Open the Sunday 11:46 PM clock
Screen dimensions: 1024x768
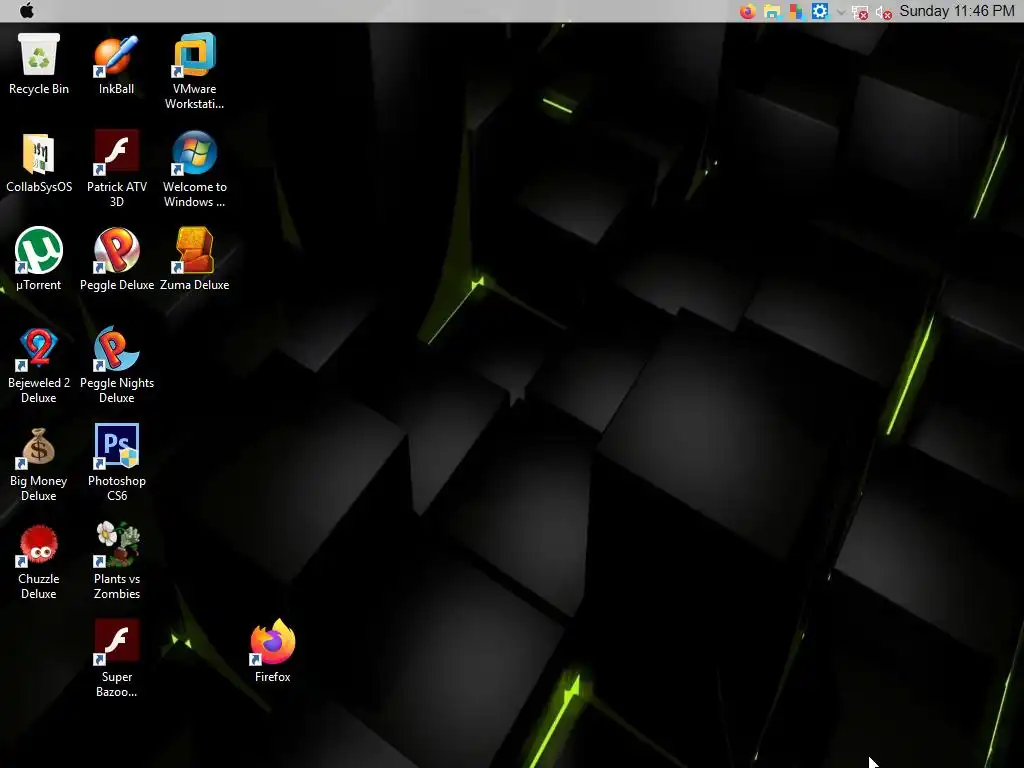pos(957,11)
